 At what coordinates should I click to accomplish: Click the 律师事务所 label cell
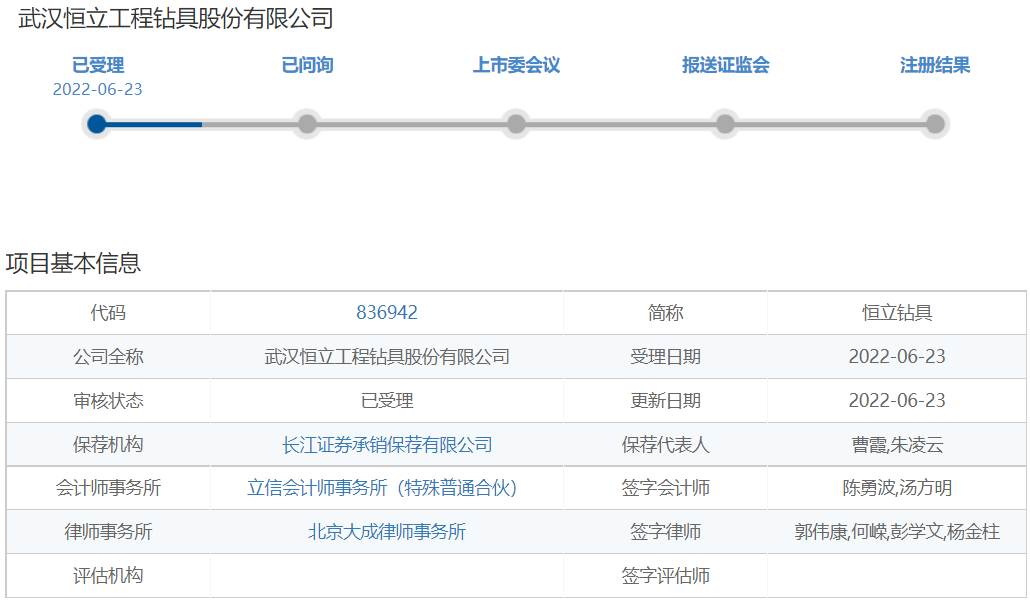tap(108, 532)
